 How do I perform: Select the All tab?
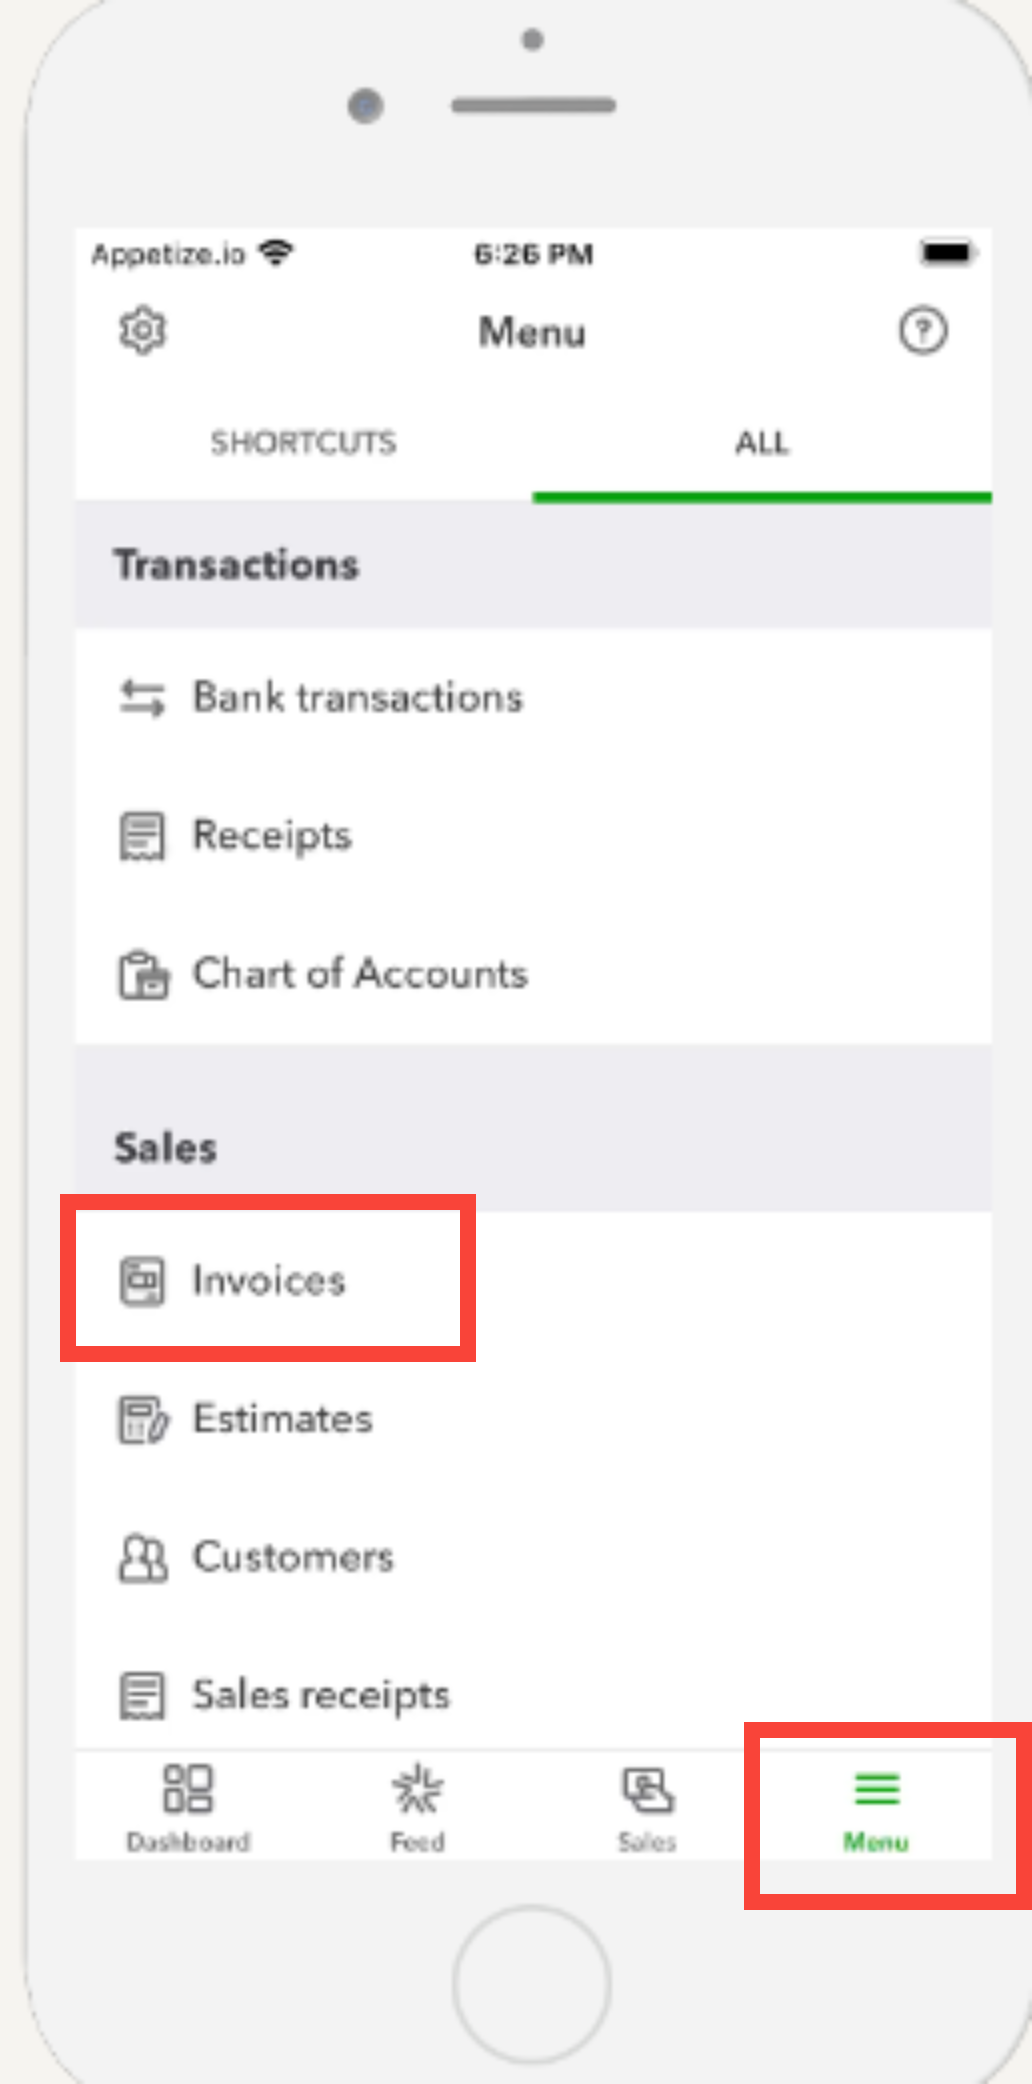pos(762,443)
